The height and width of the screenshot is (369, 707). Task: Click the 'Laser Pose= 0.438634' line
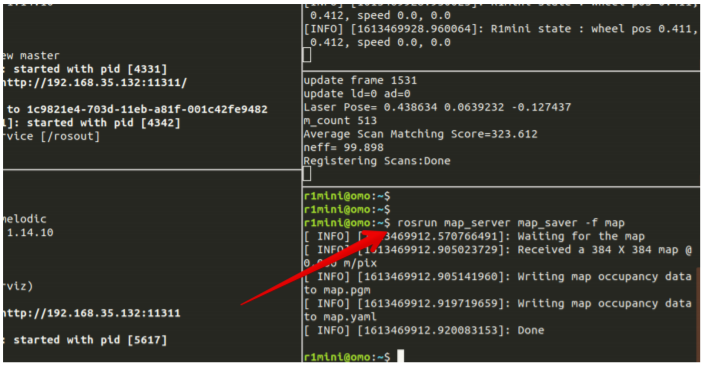[437, 107]
